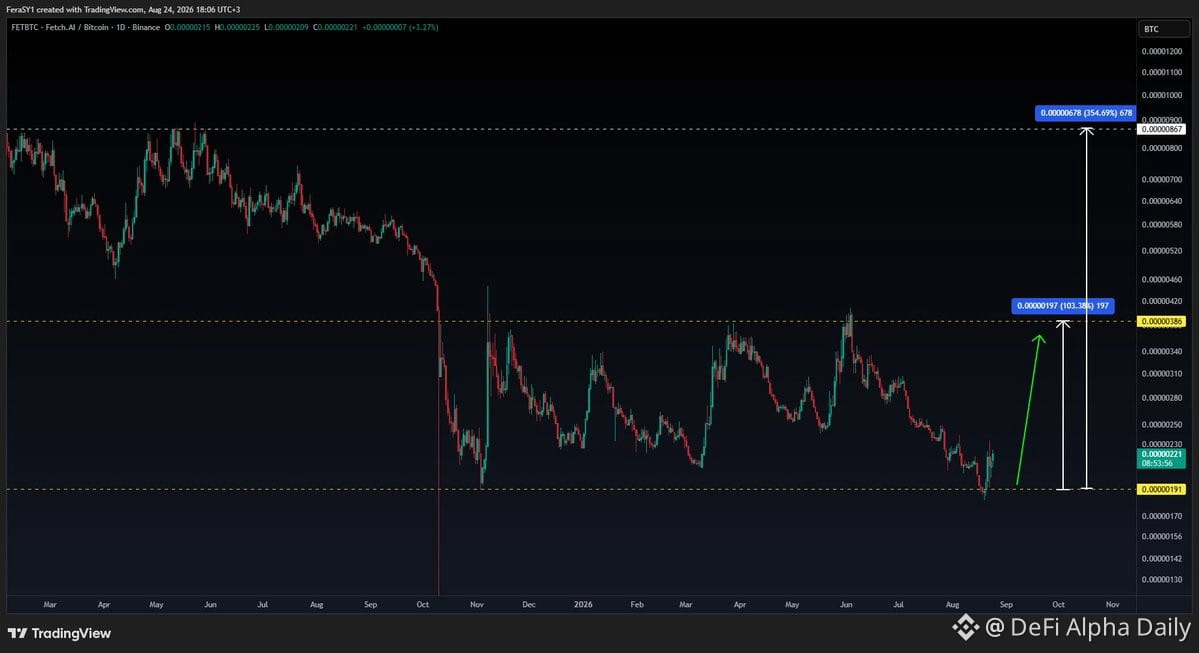Click the 0.00000310 price axis tick

(1162, 374)
